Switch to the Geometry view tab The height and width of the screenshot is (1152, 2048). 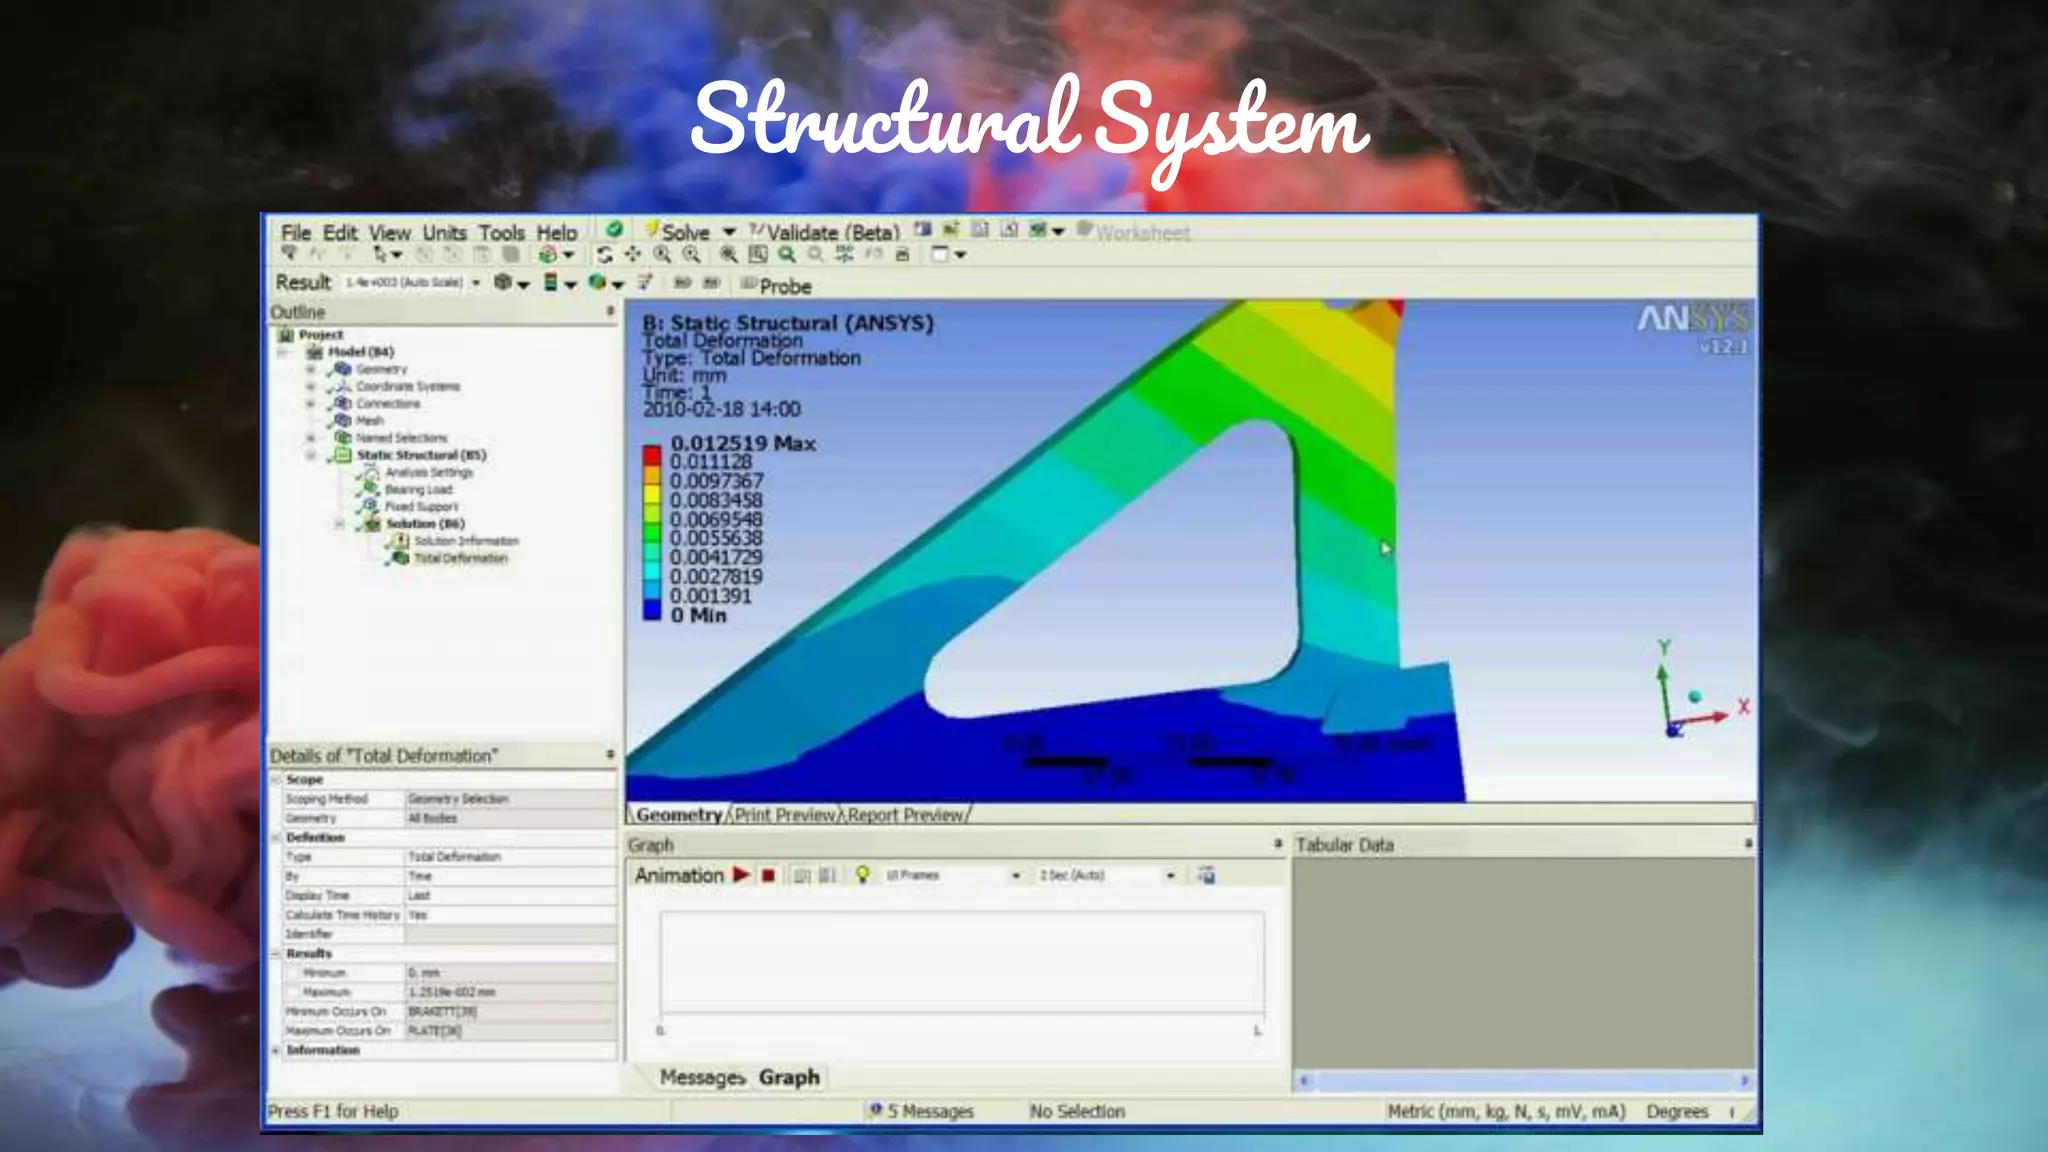pos(679,815)
